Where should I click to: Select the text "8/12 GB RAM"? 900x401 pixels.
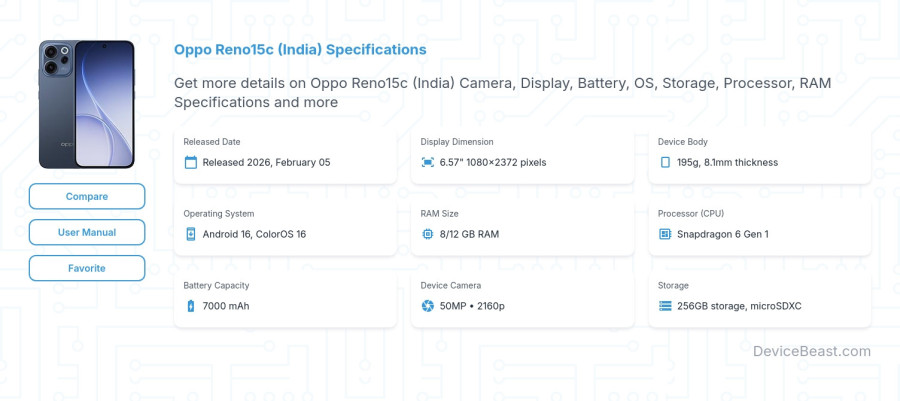coord(470,234)
